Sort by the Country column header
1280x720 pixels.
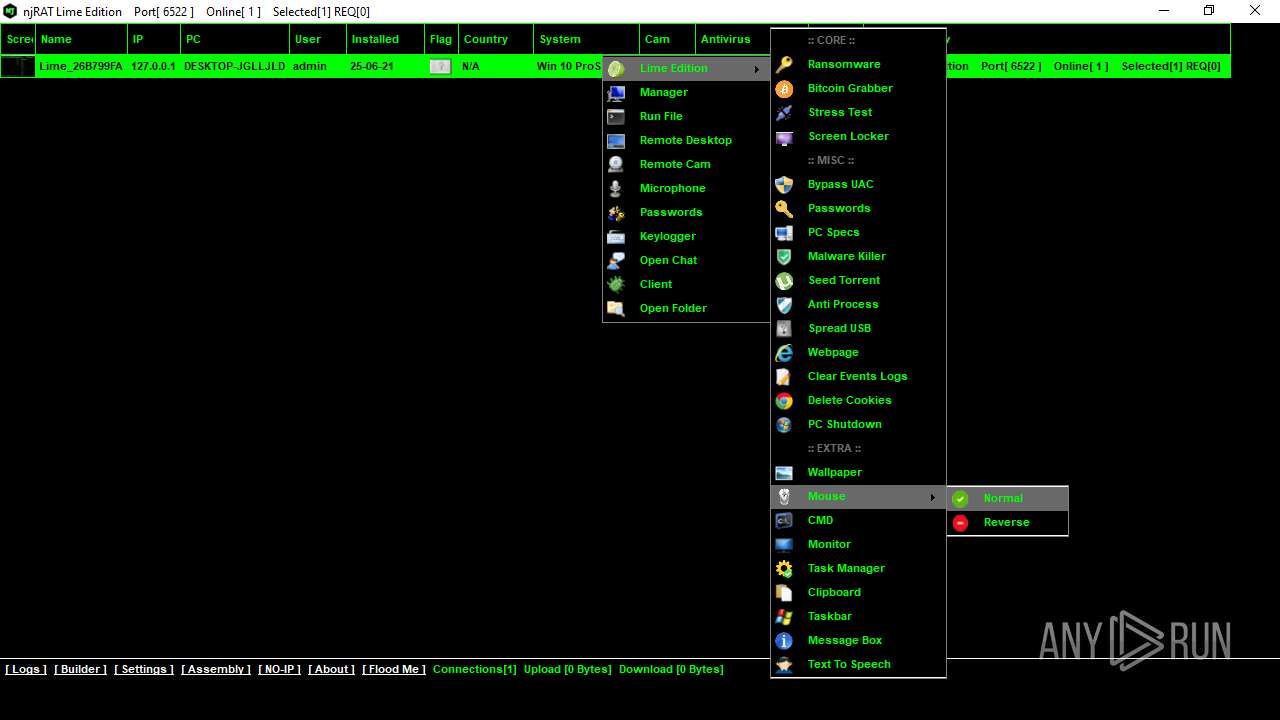pyautogui.click(x=496, y=39)
